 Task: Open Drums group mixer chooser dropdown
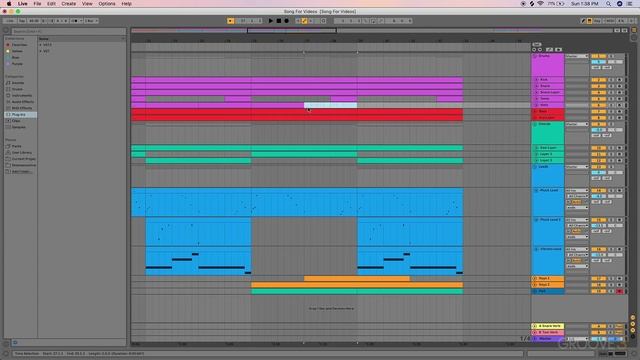coord(577,56)
